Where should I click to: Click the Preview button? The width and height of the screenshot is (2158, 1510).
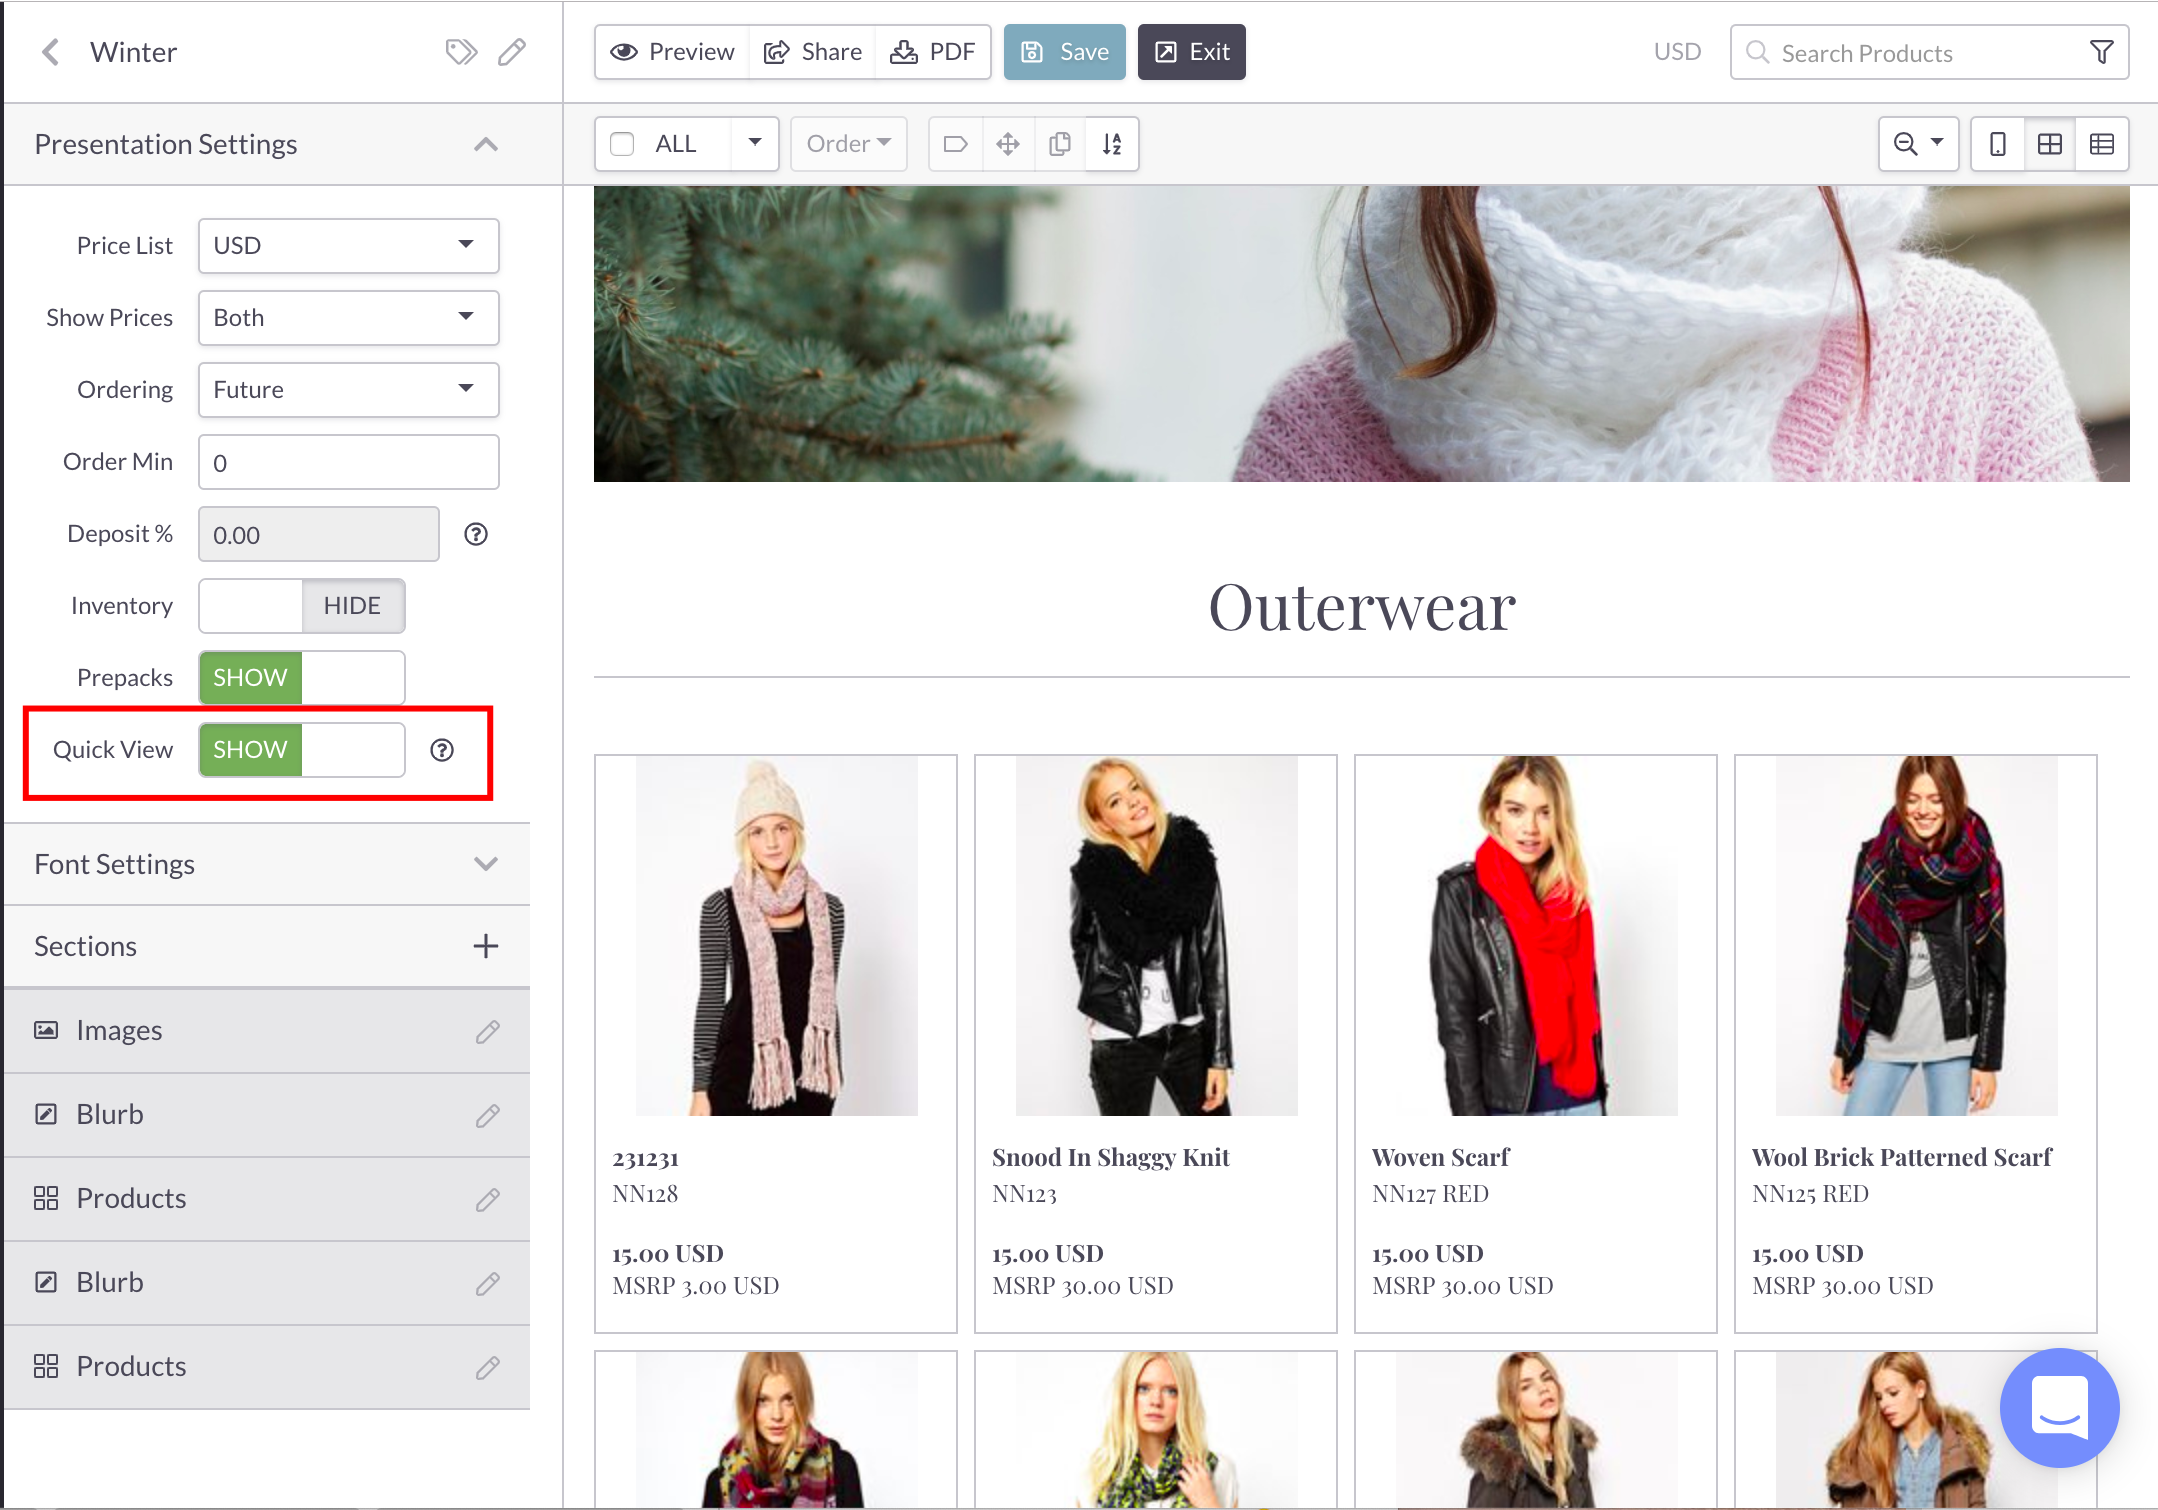click(x=672, y=52)
